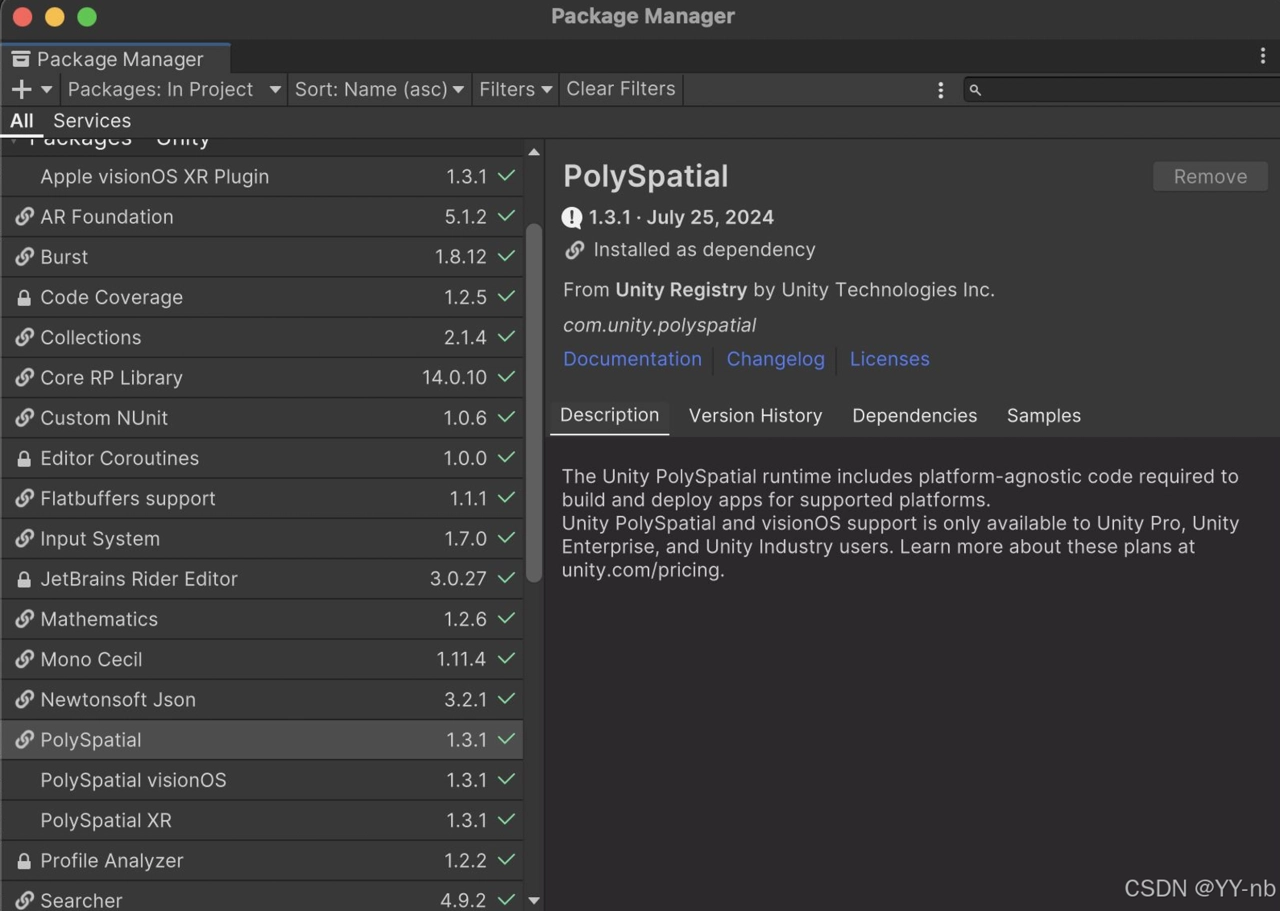Click the link icon of Burst
Viewport: 1280px width, 911px height.
click(24, 257)
